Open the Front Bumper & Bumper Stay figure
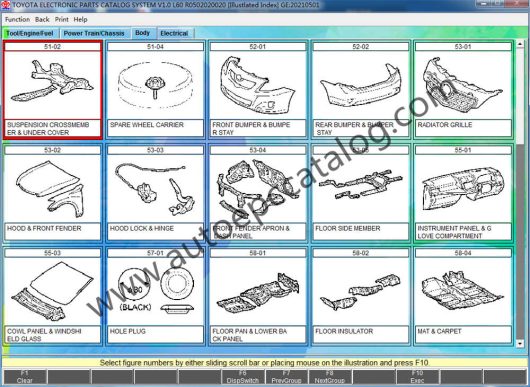Image resolution: width=530 pixels, height=387 pixels. pyautogui.click(x=258, y=85)
